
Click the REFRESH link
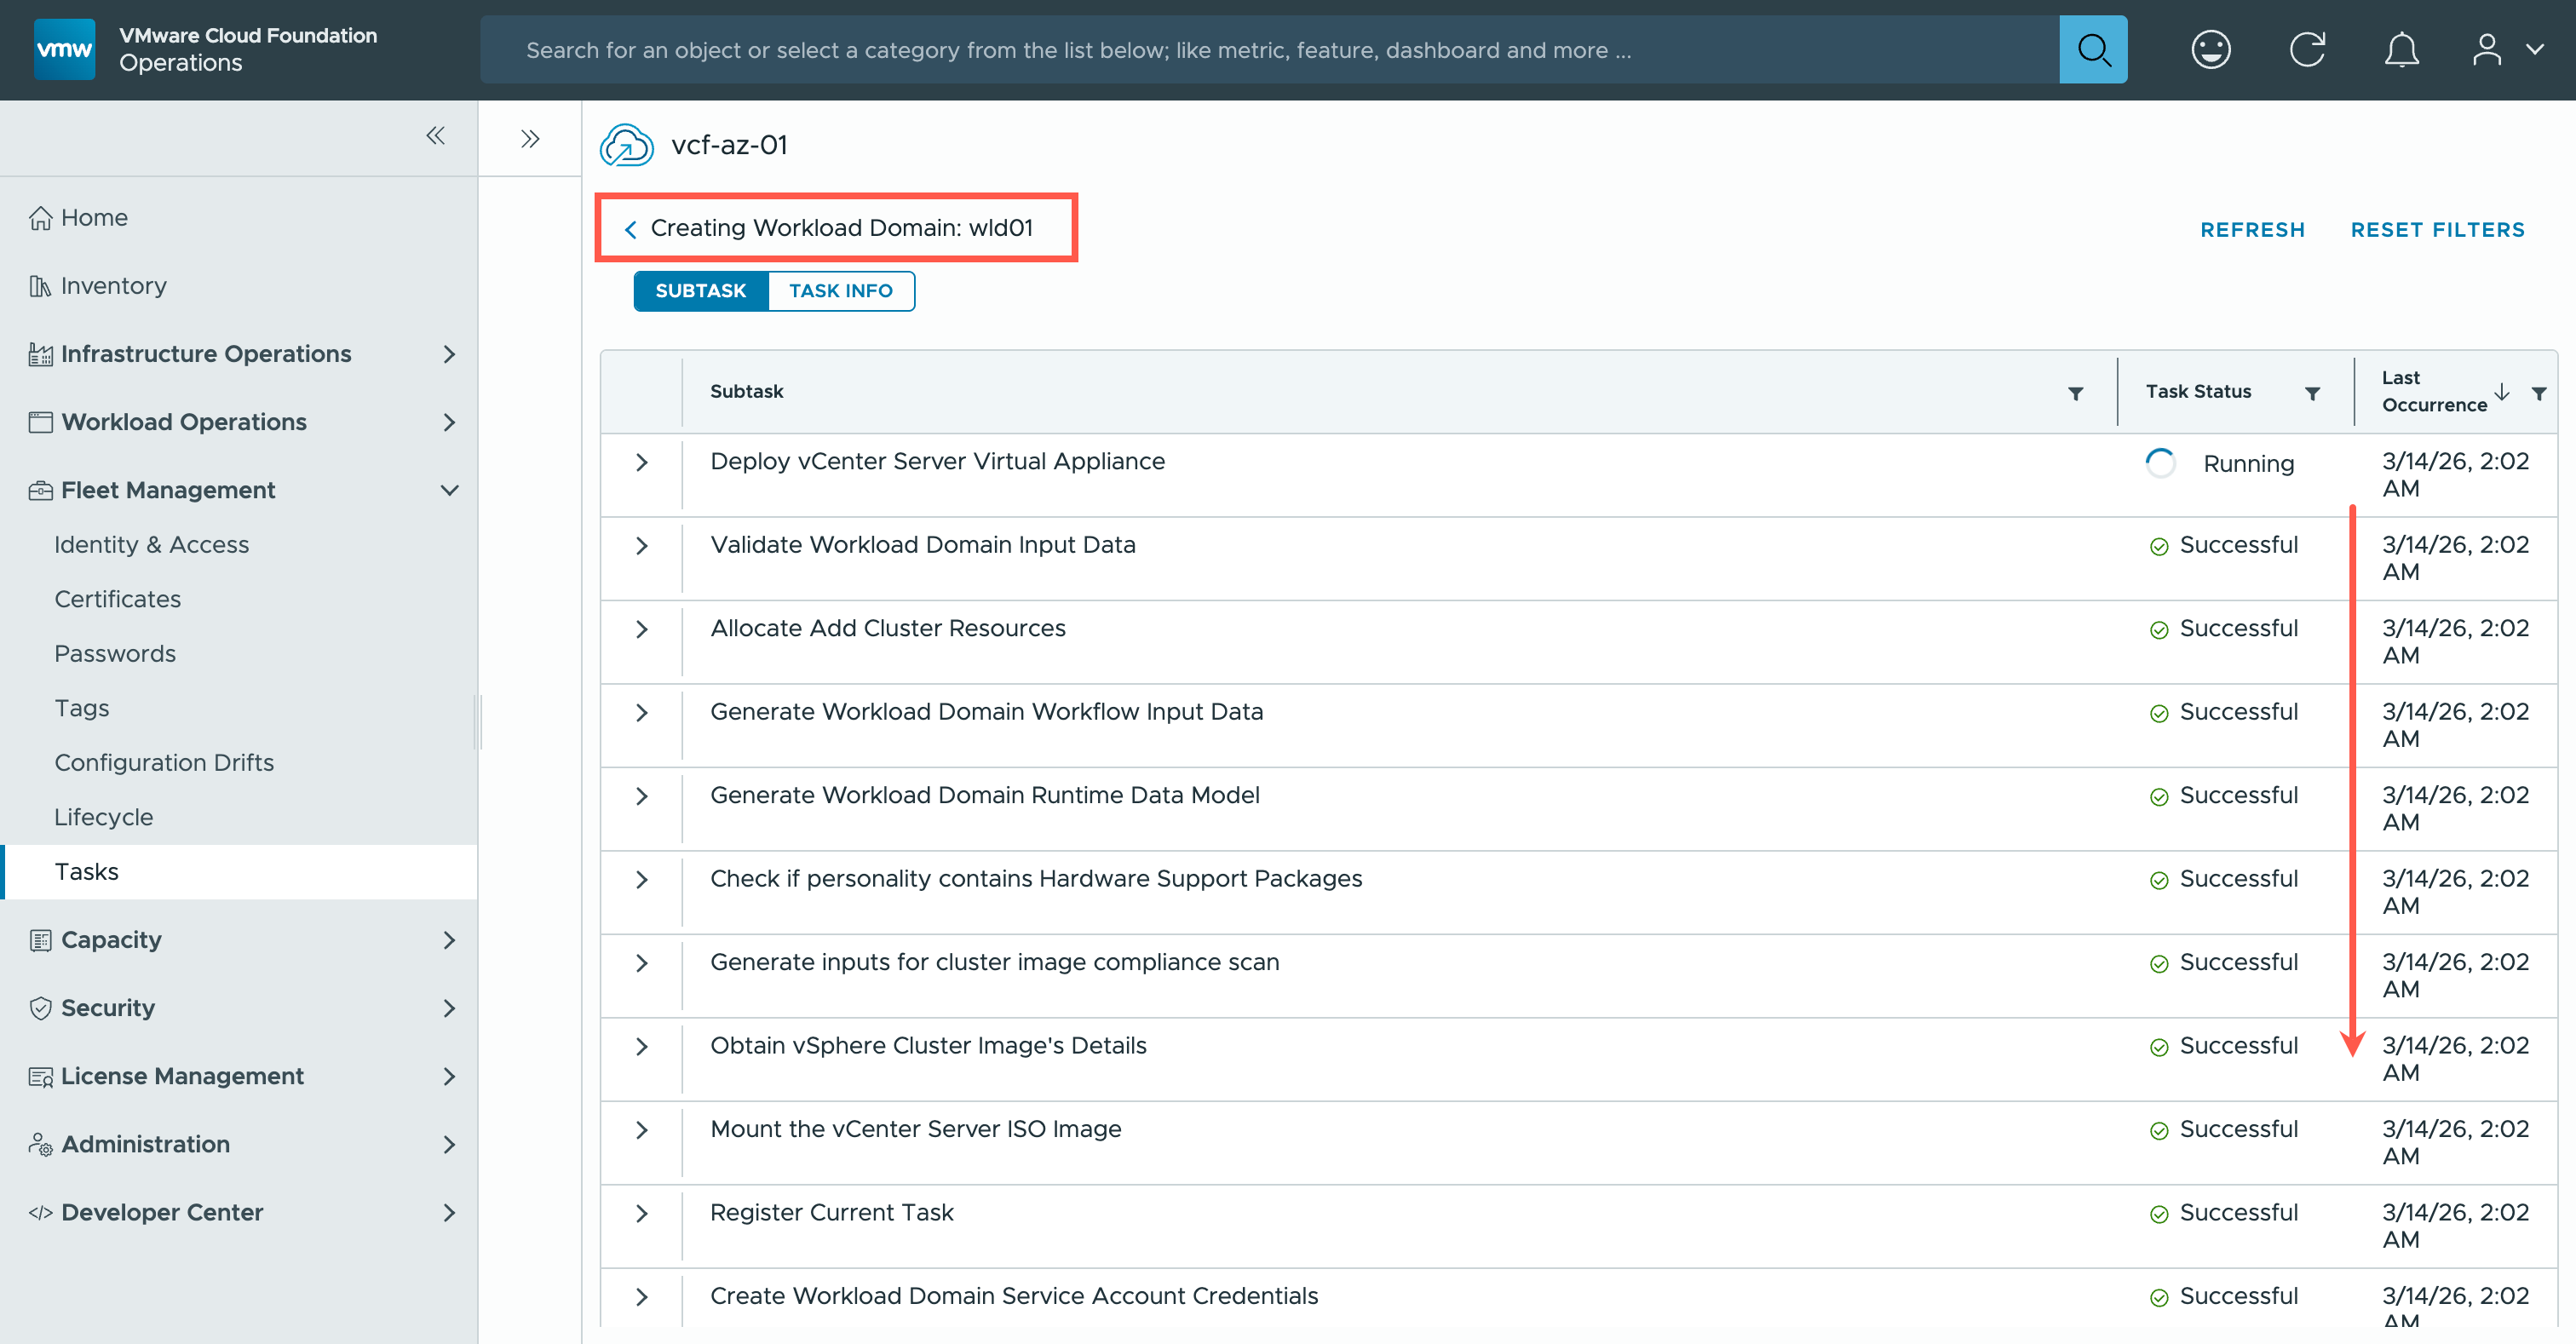2252,230
